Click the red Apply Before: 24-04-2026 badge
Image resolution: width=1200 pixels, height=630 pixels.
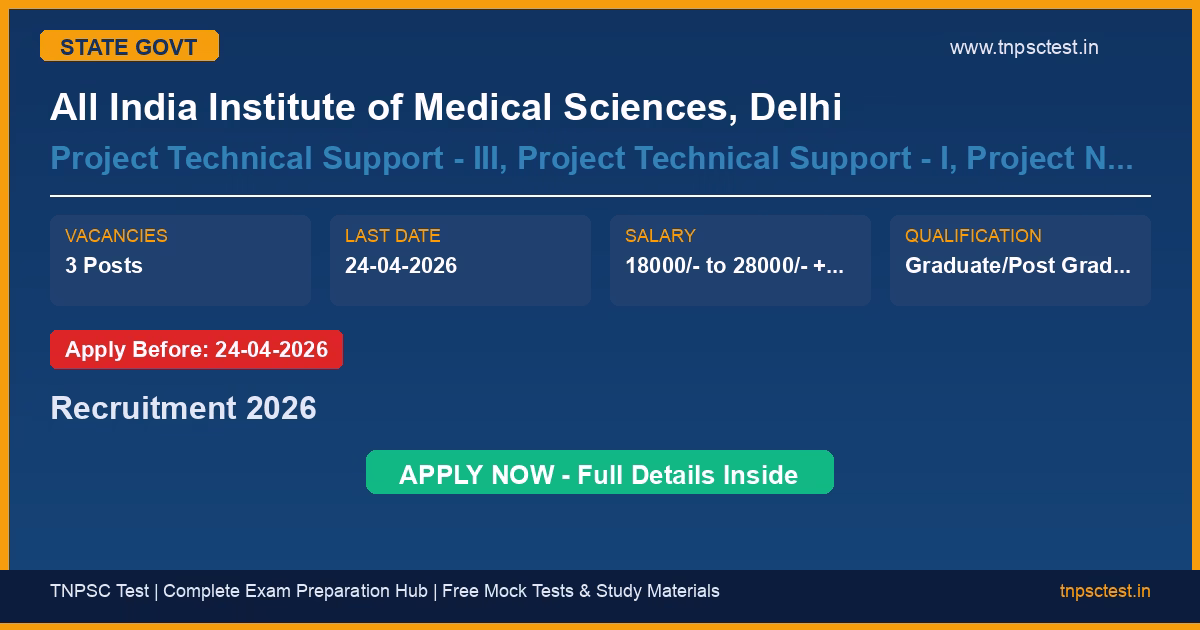coord(196,350)
